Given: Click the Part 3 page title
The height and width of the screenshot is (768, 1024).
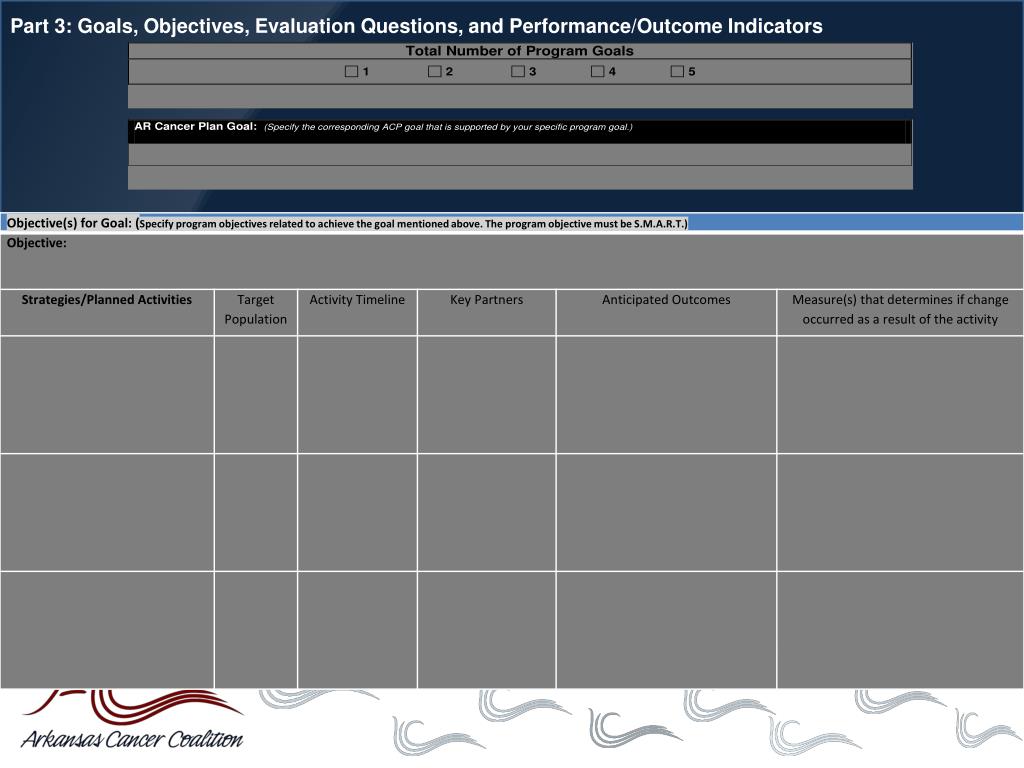Looking at the screenshot, I should pyautogui.click(x=417, y=26).
